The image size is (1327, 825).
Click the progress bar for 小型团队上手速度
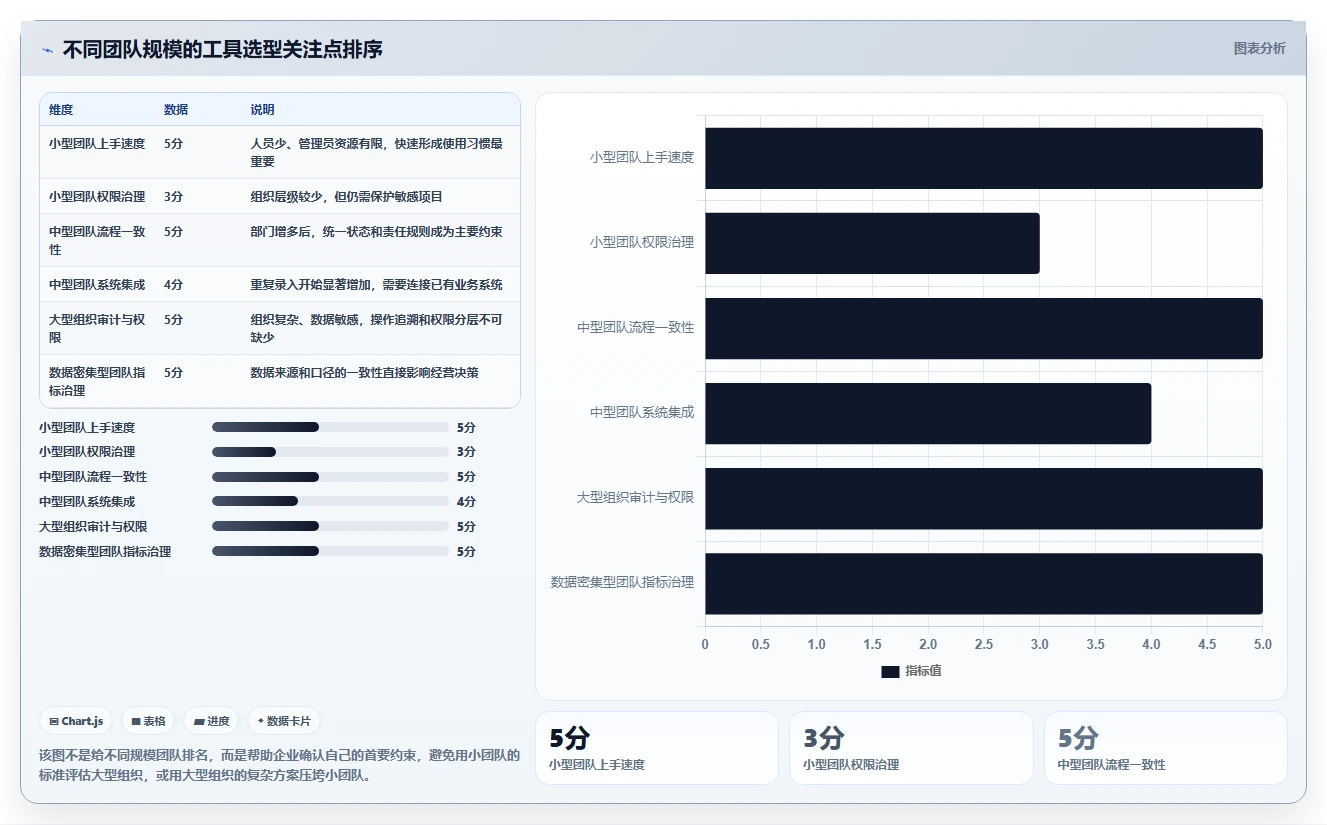(330, 427)
